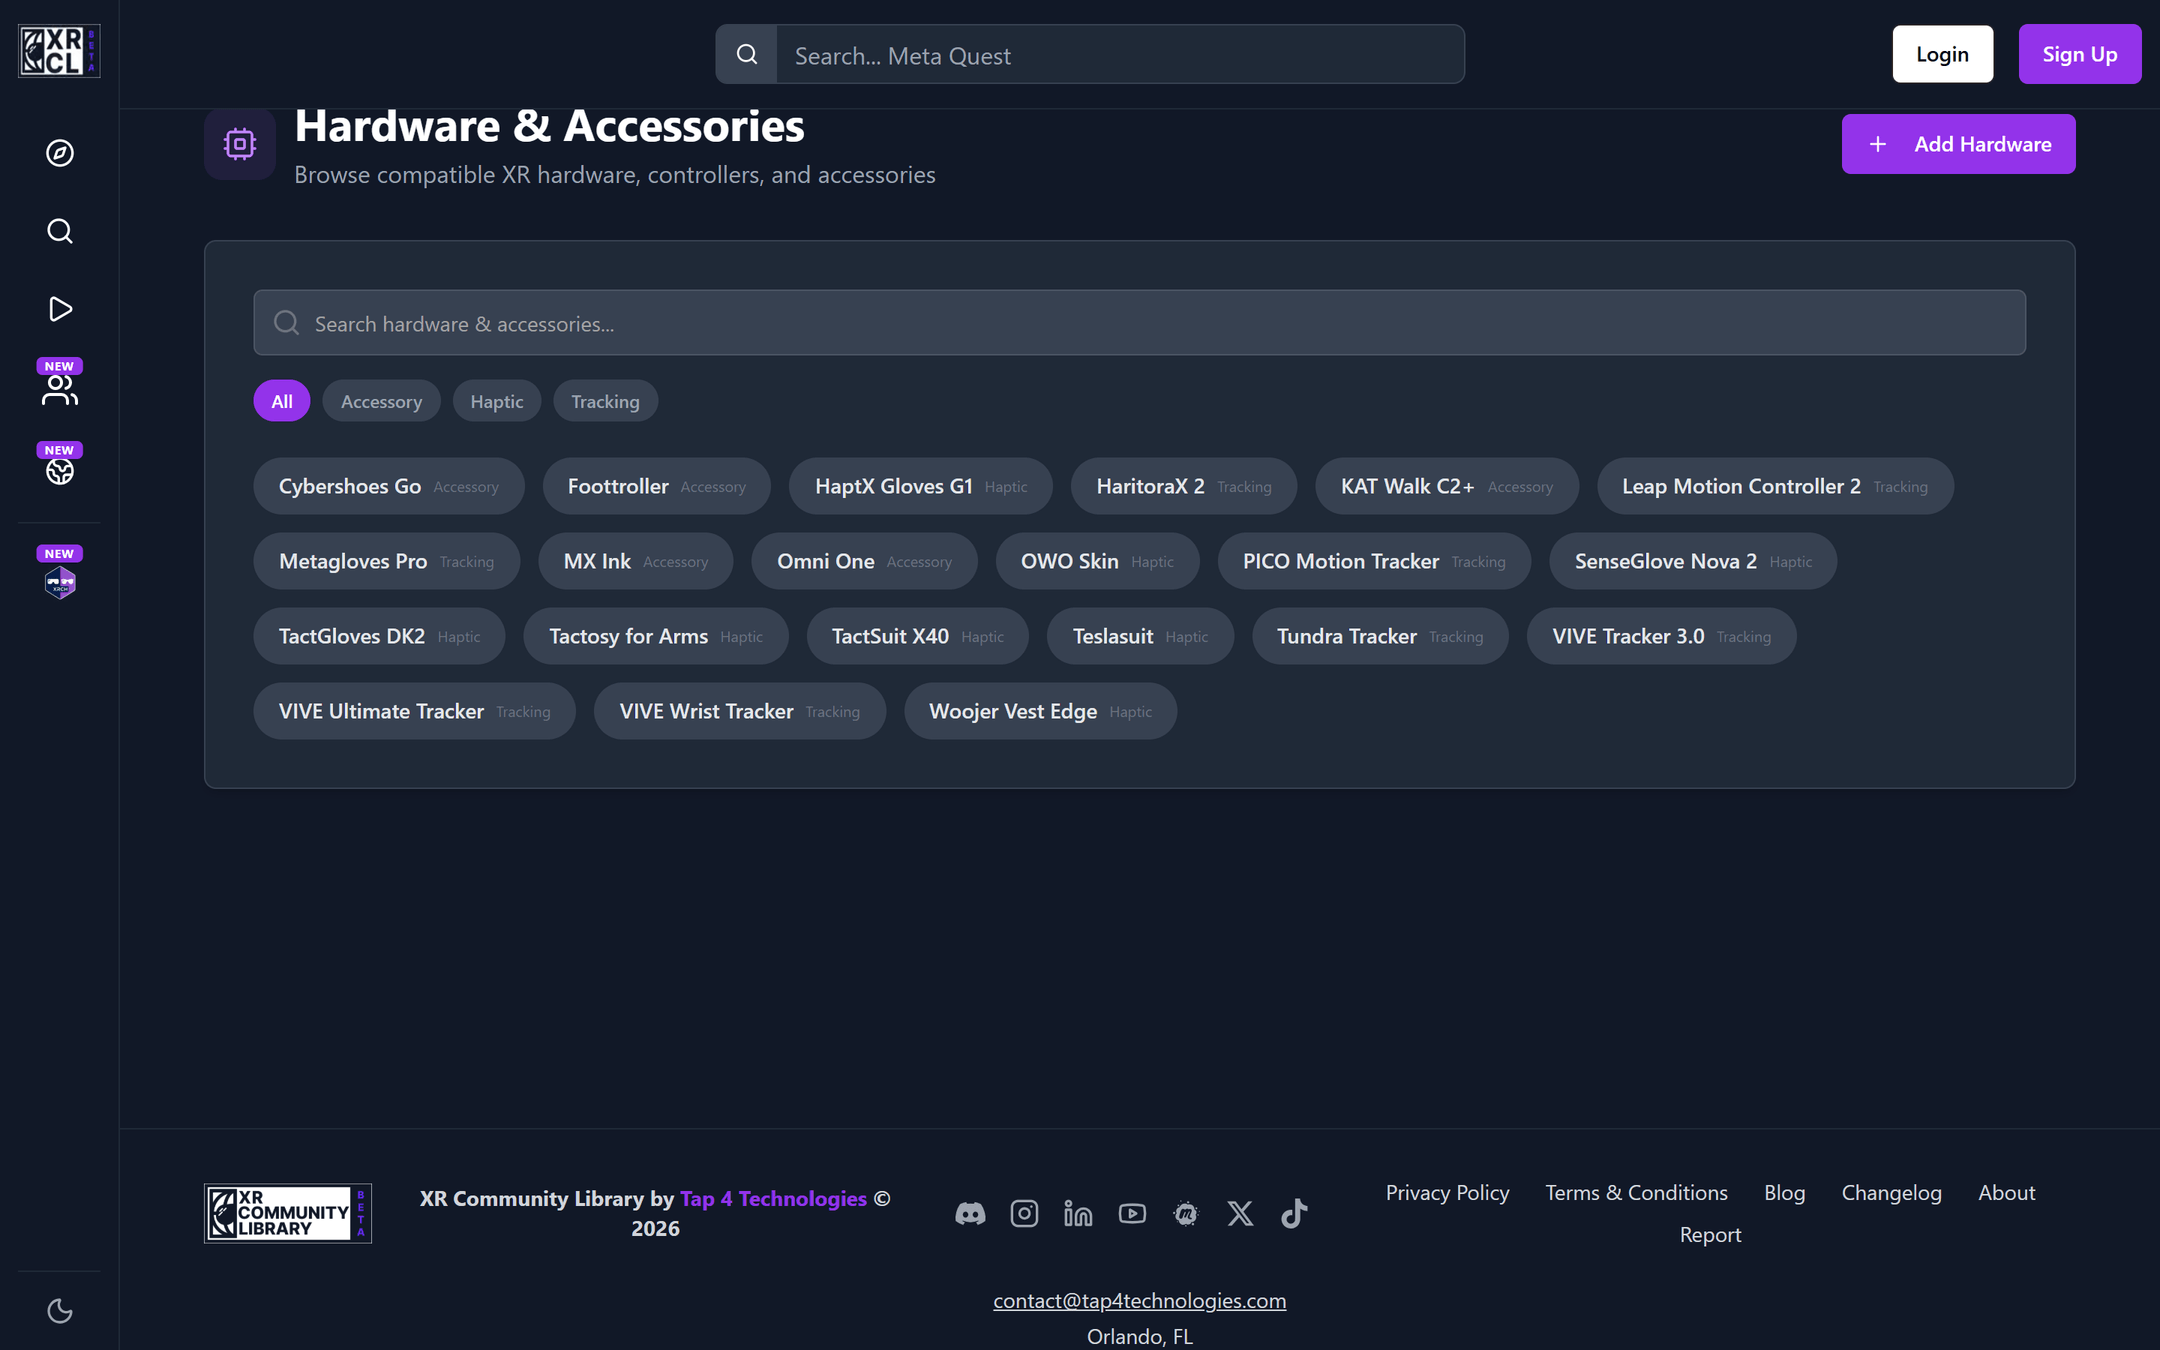Image resolution: width=2160 pixels, height=1350 pixels.
Task: Click the Login button
Action: coord(1942,54)
